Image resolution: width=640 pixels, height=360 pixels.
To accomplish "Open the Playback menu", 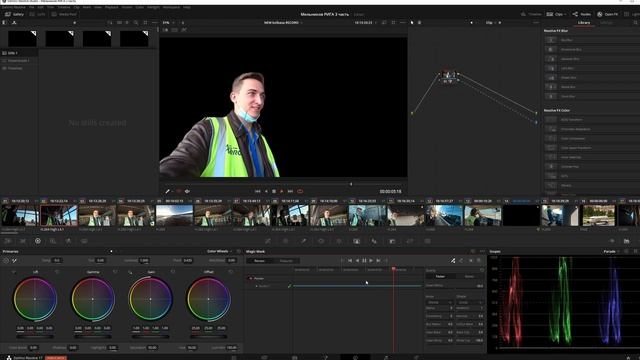I will (111, 7).
